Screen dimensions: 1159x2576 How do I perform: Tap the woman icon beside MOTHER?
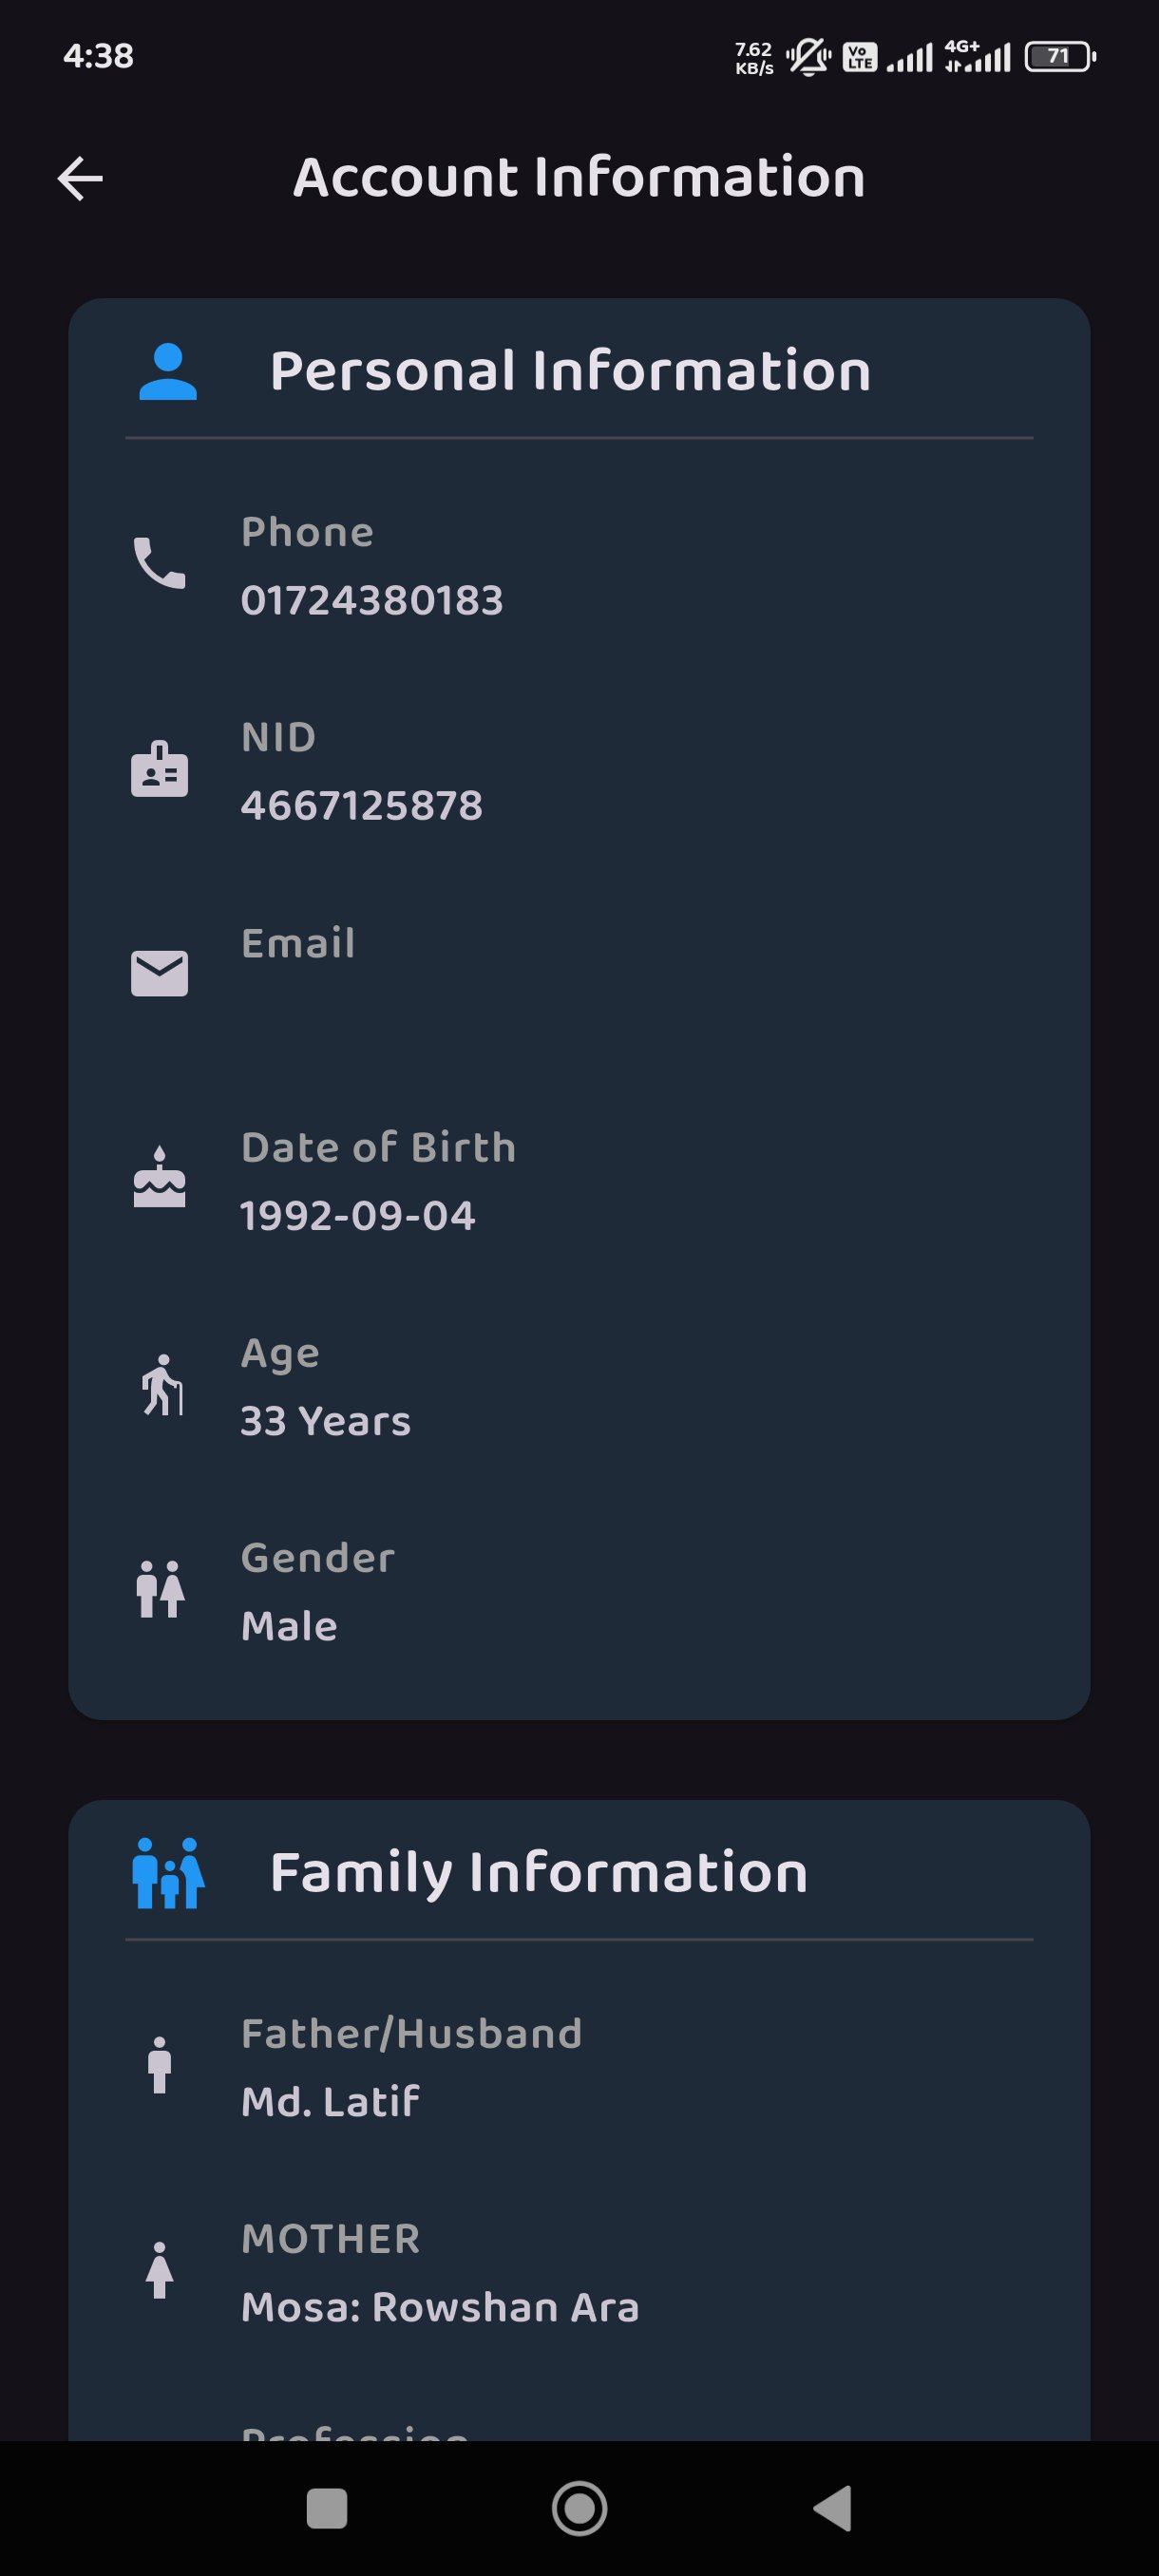[x=160, y=2270]
